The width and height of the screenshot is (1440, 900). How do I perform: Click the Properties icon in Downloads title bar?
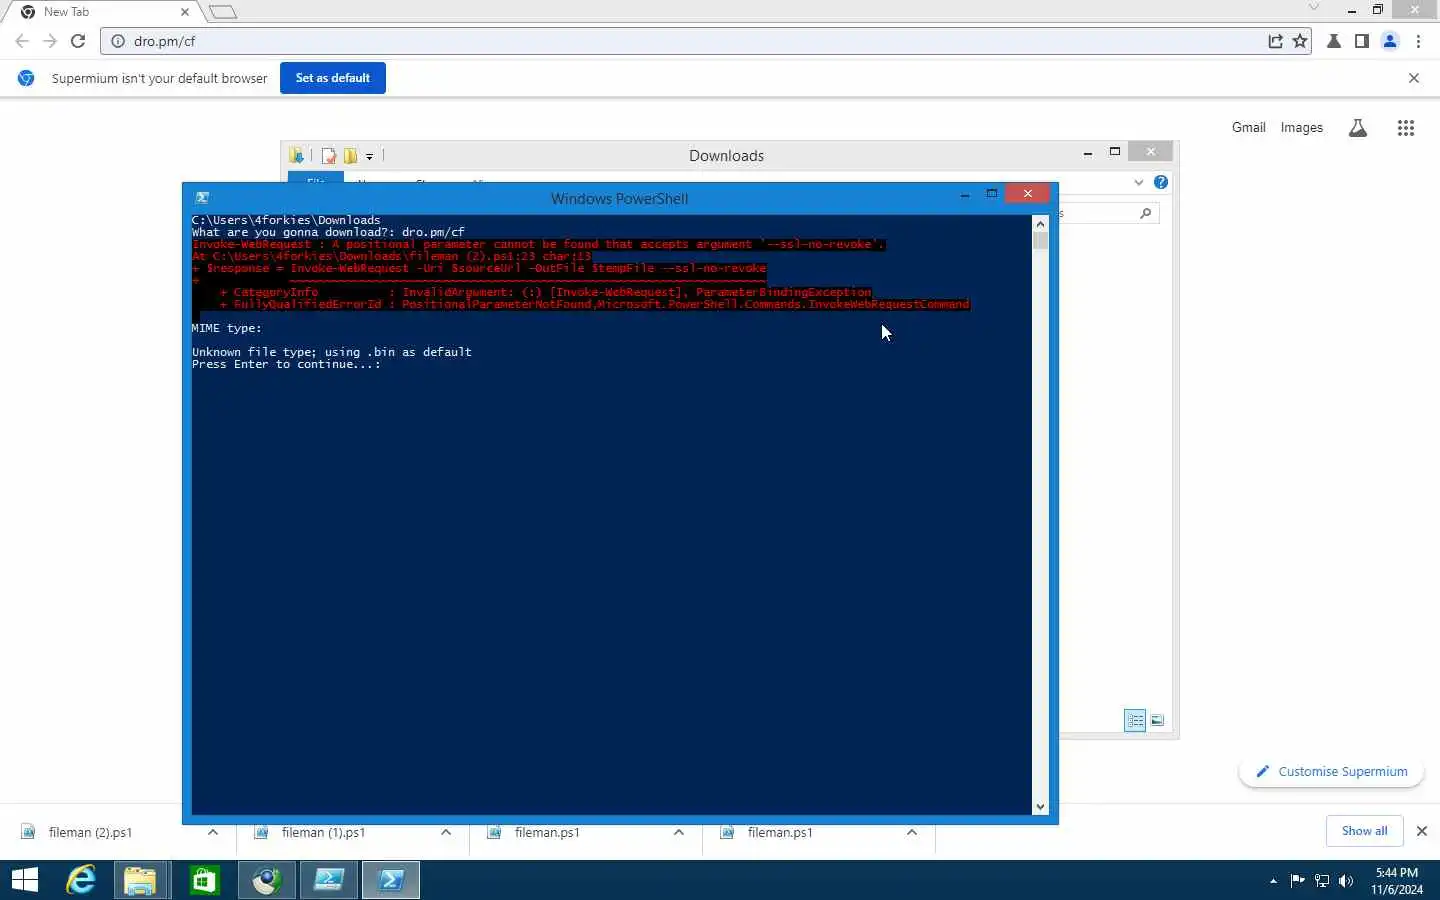[329, 156]
